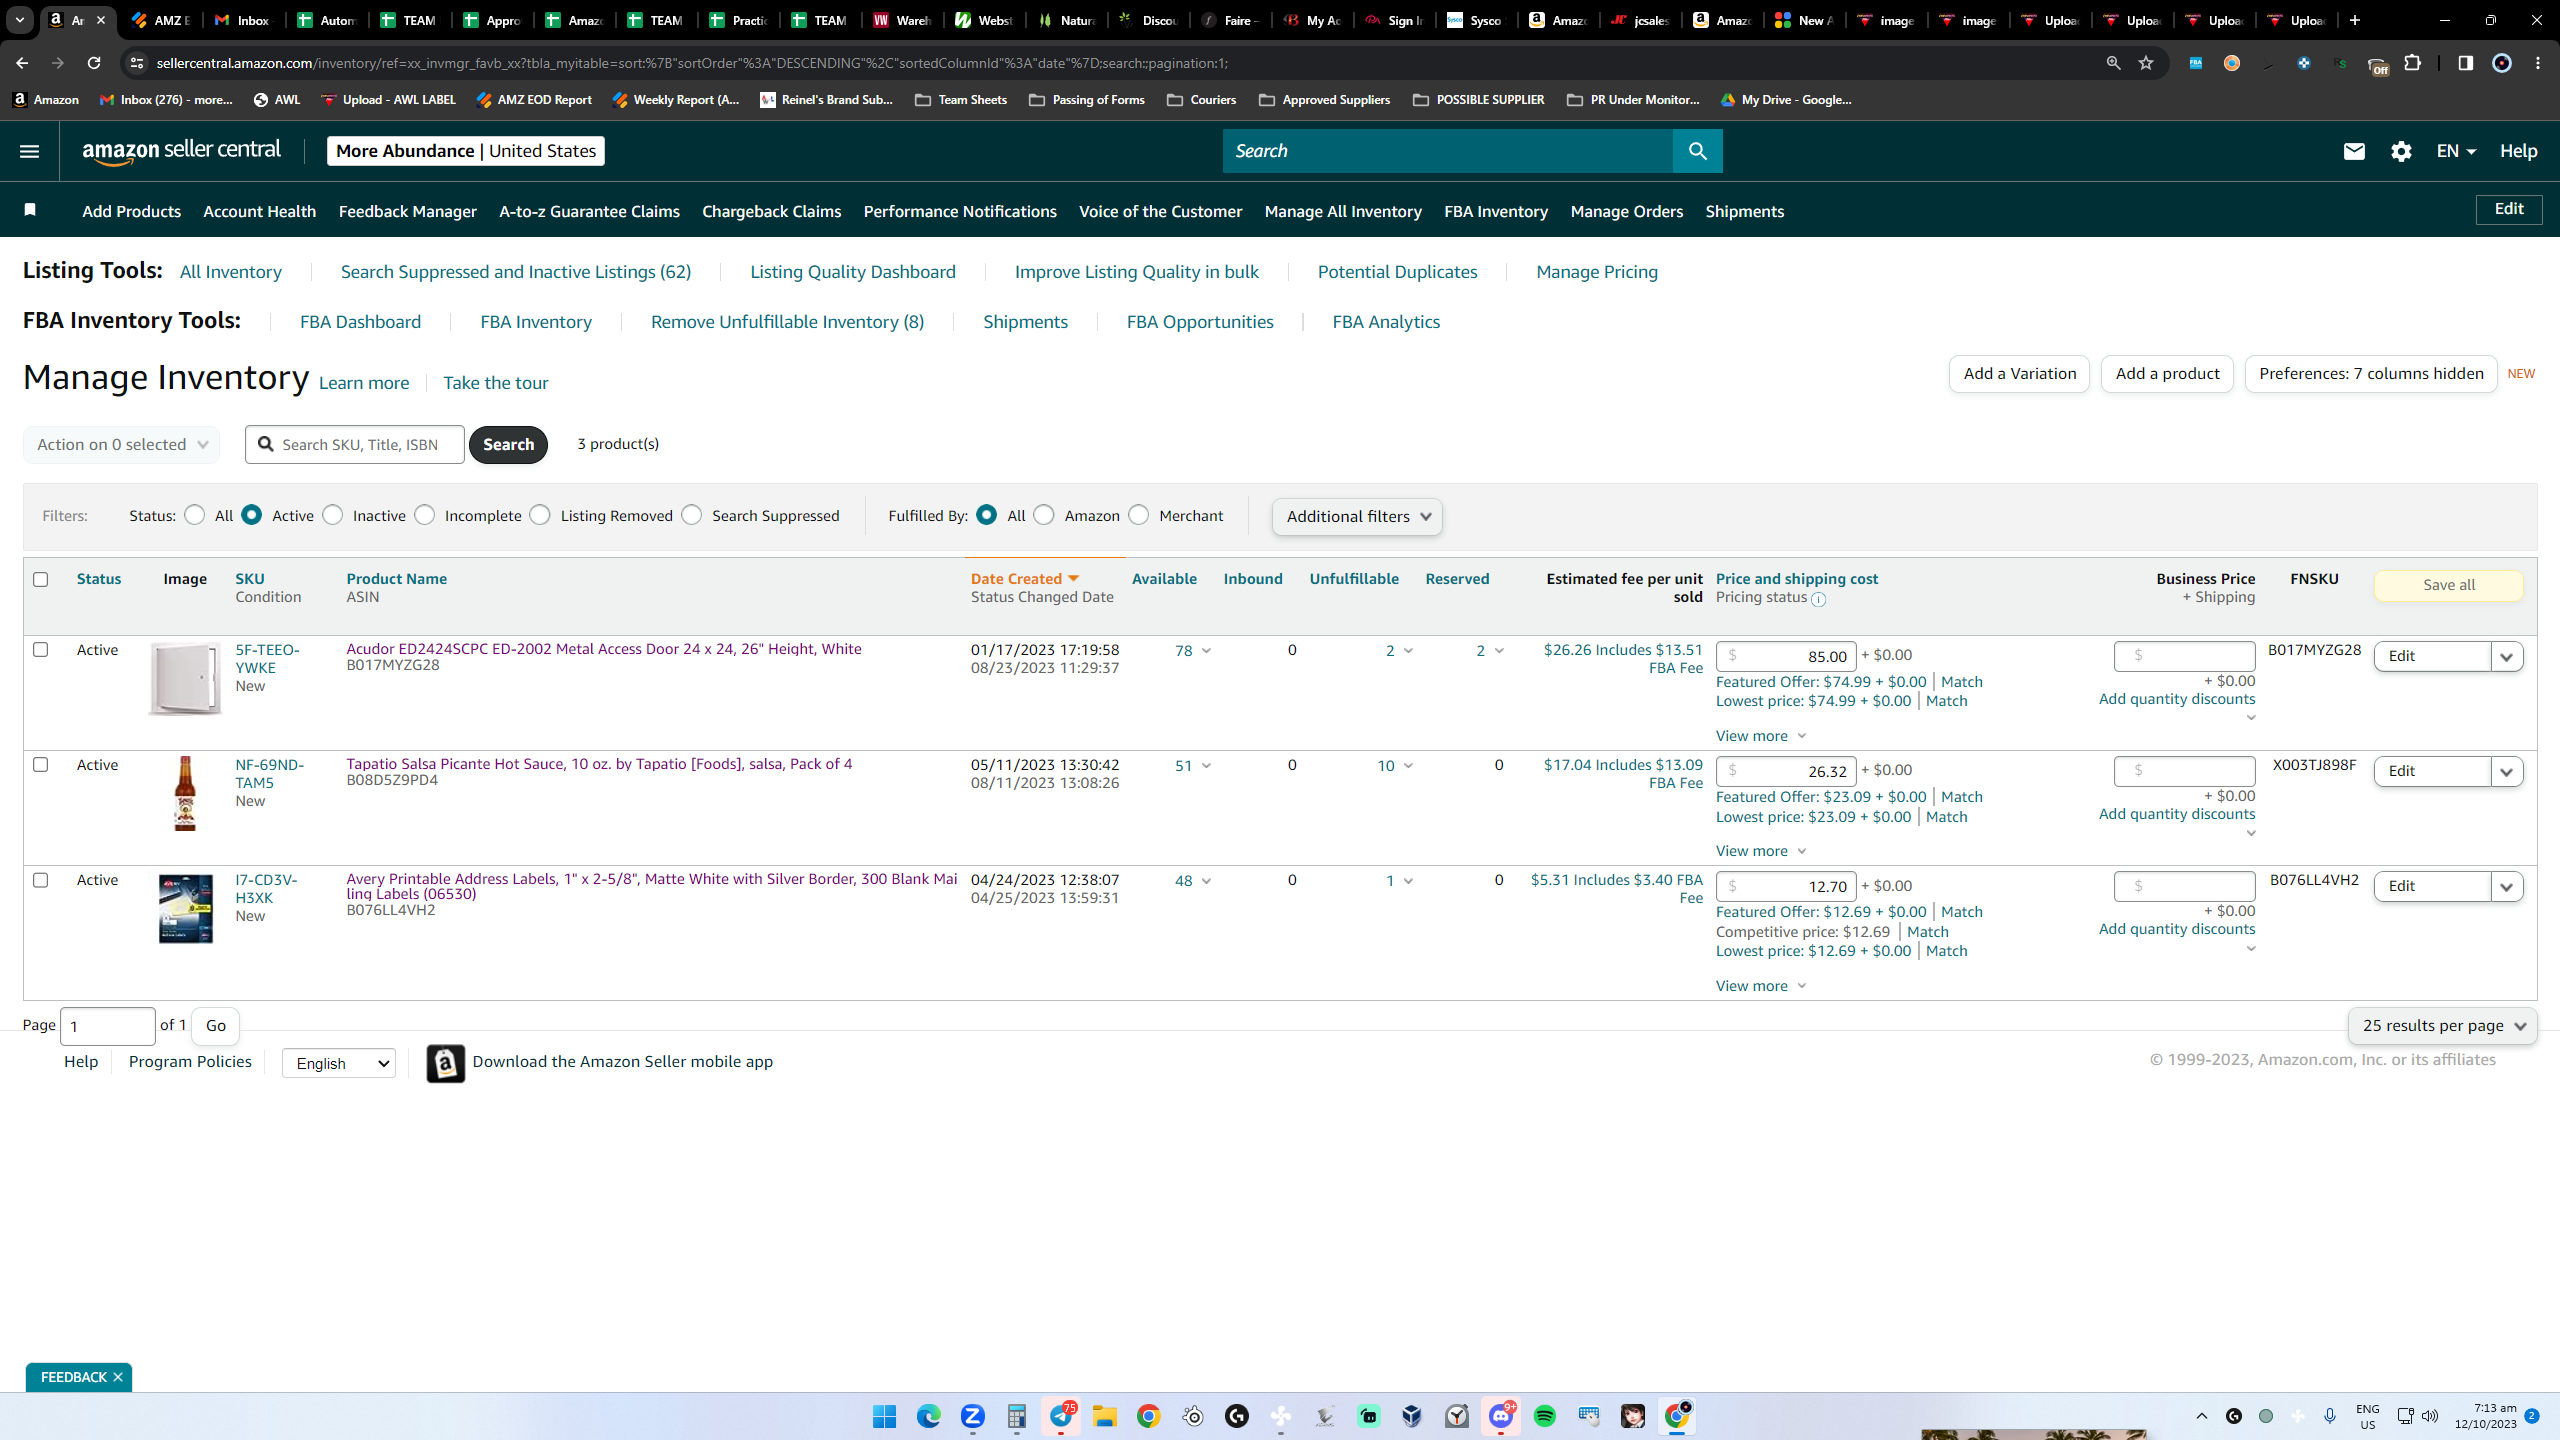Click the Add a product button
The height and width of the screenshot is (1440, 2560).
click(x=2167, y=374)
